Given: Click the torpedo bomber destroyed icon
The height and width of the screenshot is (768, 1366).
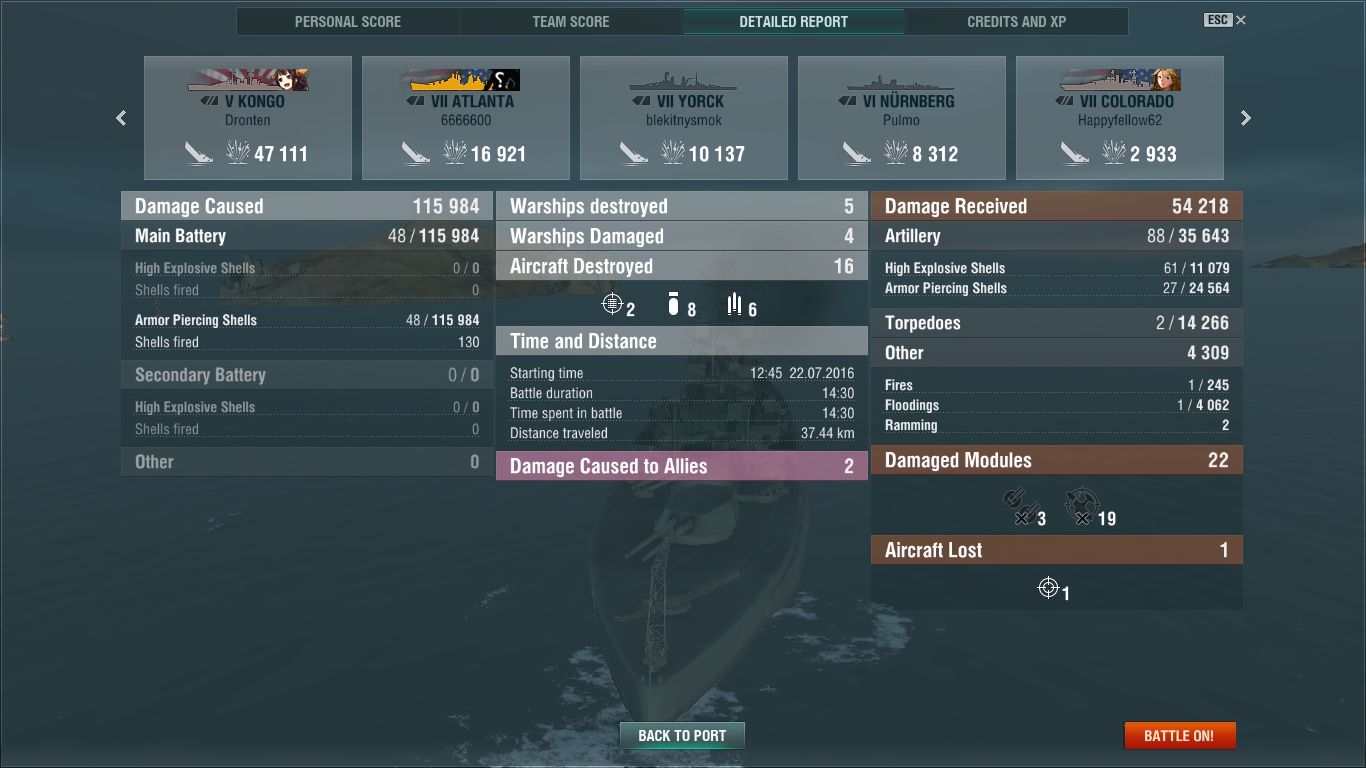Looking at the screenshot, I should click(x=735, y=304).
